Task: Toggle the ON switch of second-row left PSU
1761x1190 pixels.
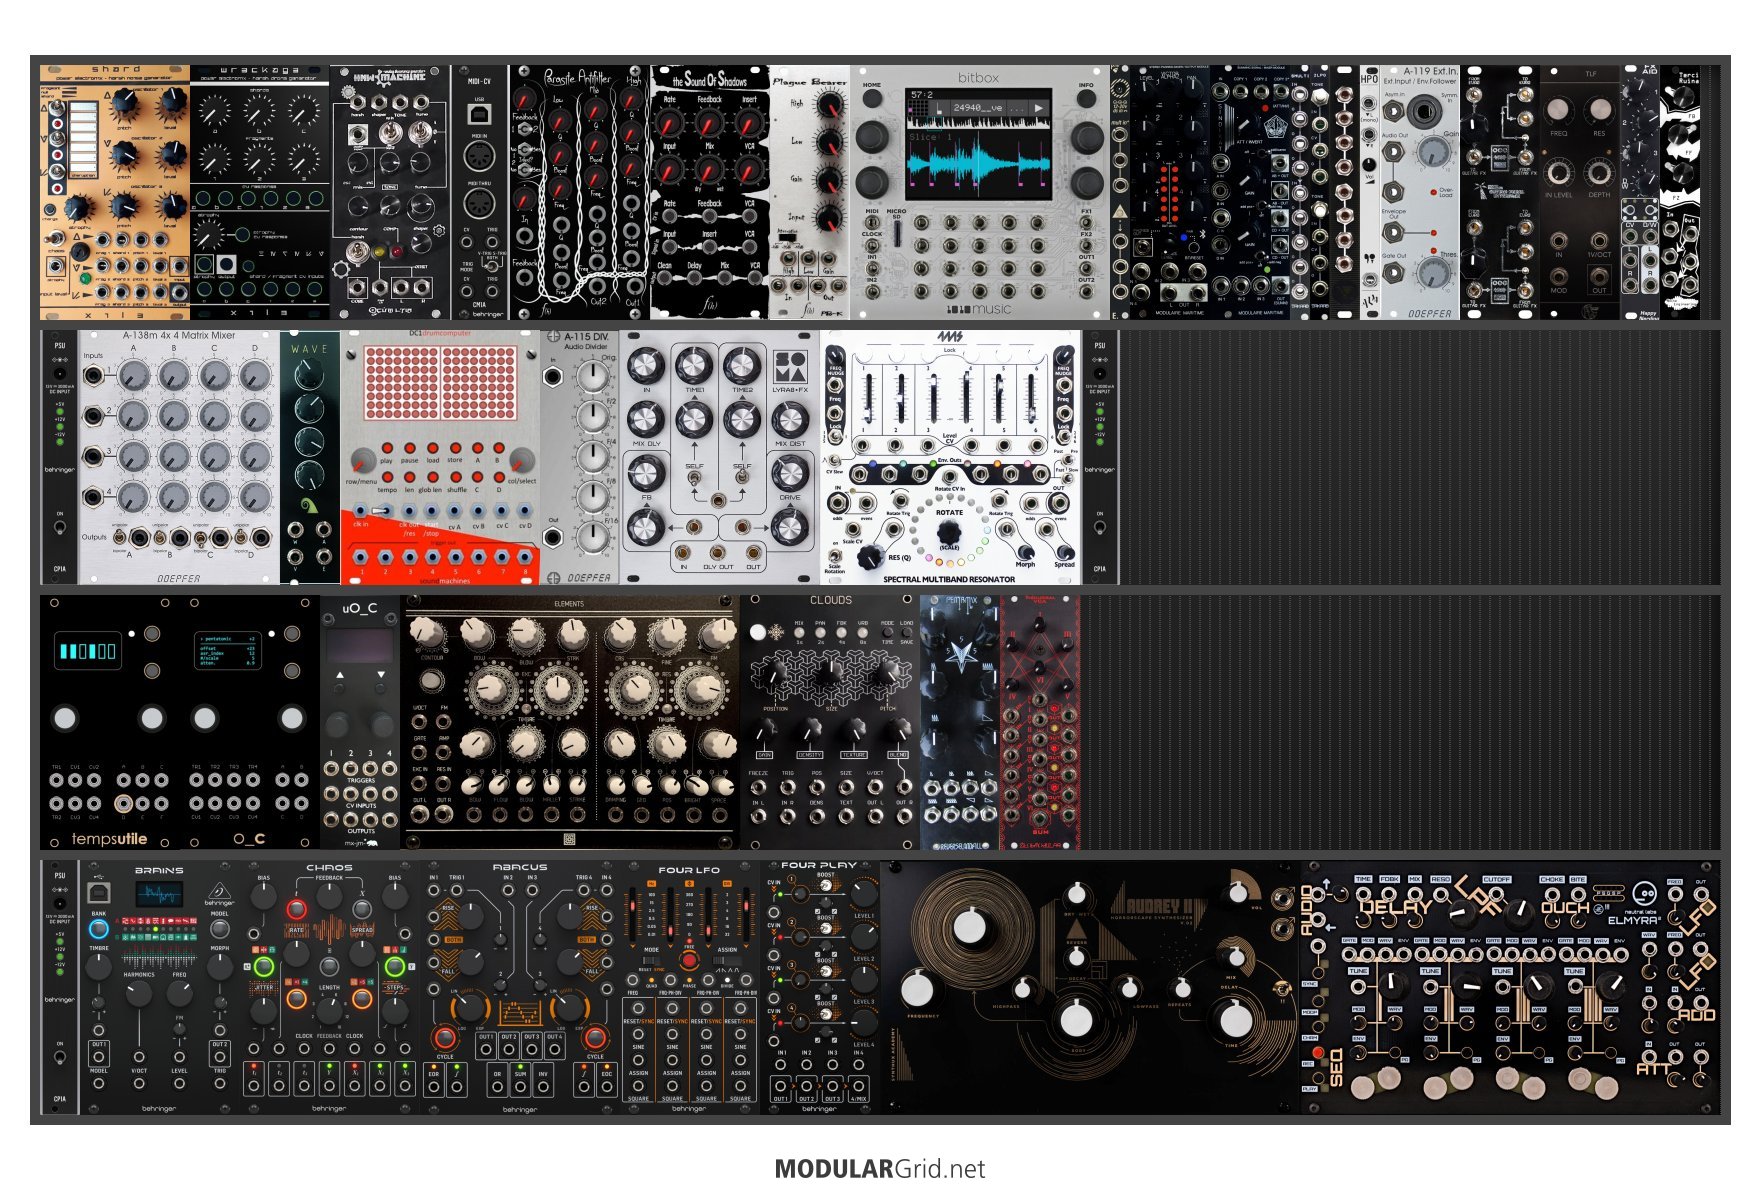Action: tap(60, 526)
